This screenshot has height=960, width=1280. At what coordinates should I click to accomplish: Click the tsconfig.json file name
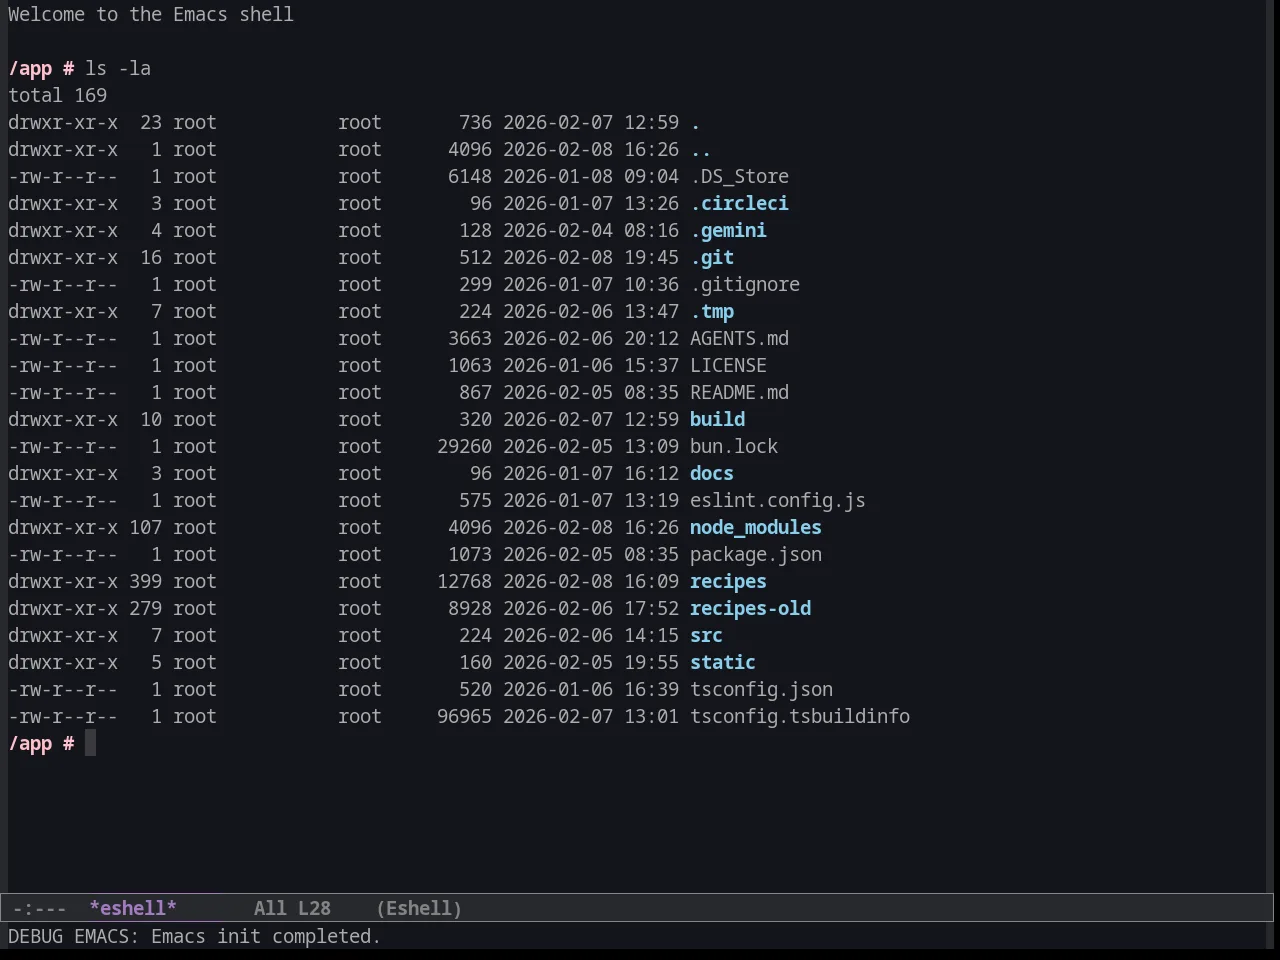[x=761, y=689]
